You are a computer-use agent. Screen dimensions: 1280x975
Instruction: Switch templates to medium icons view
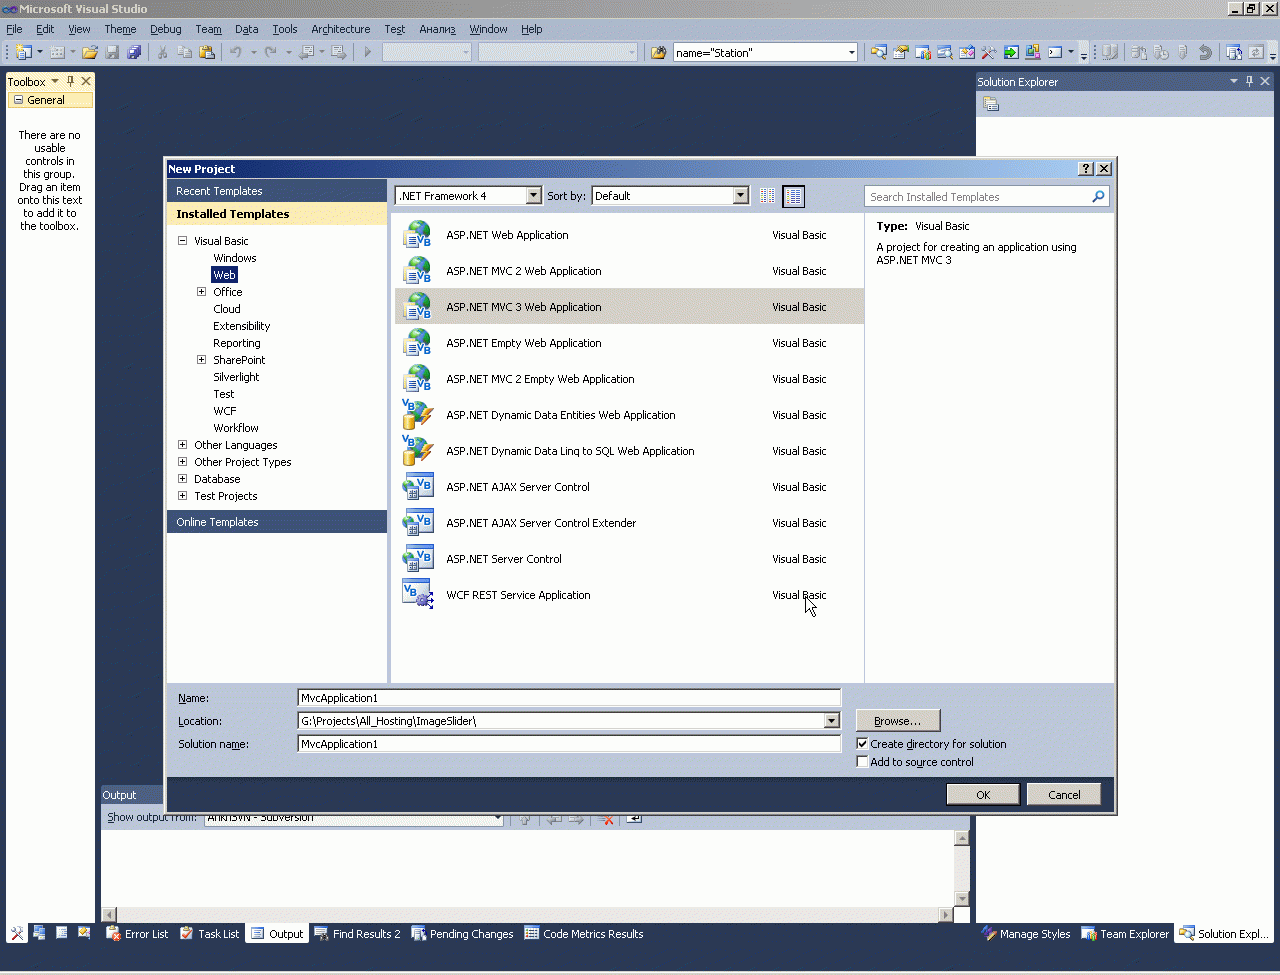(793, 196)
